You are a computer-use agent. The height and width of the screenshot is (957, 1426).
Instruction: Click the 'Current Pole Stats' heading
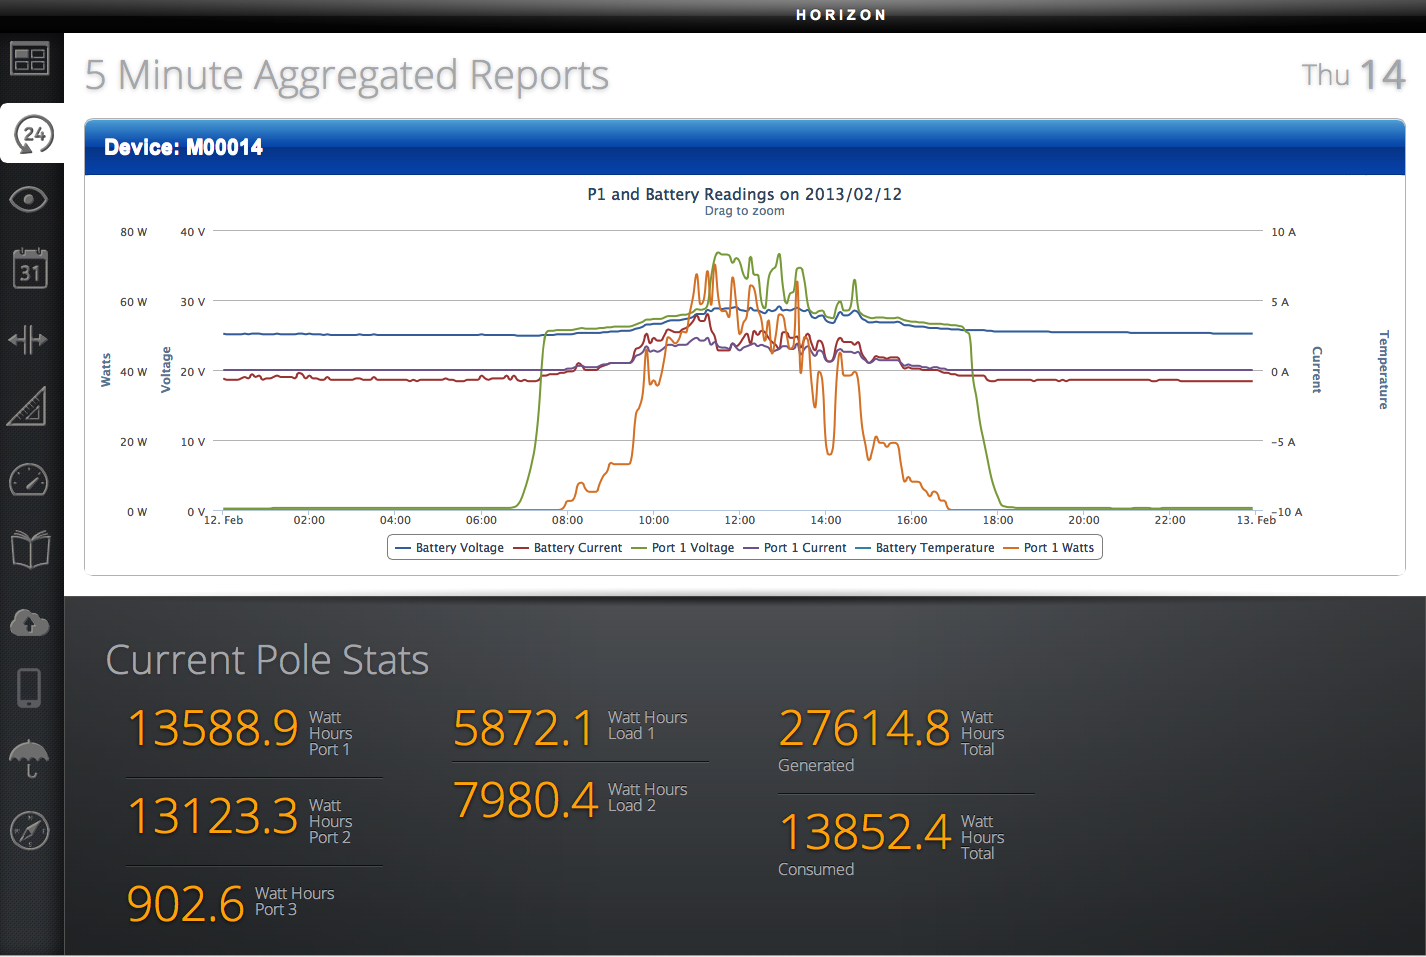pyautogui.click(x=268, y=660)
